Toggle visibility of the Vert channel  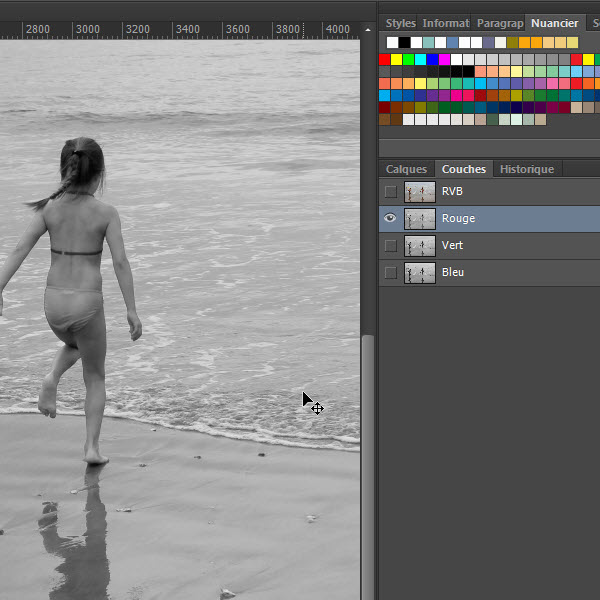(390, 245)
